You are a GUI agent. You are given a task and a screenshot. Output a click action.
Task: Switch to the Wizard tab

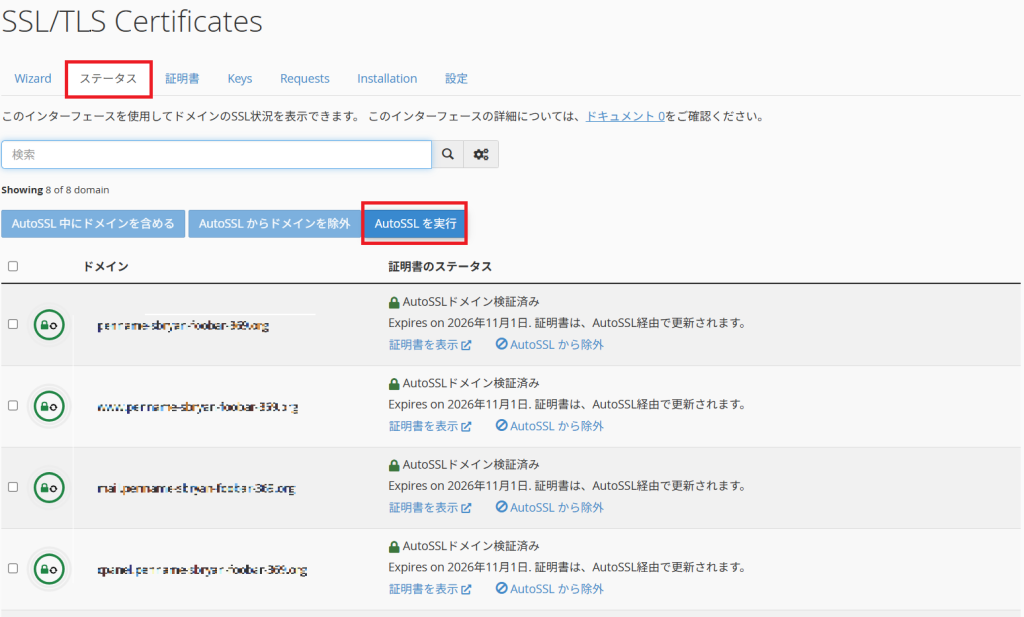pos(33,78)
